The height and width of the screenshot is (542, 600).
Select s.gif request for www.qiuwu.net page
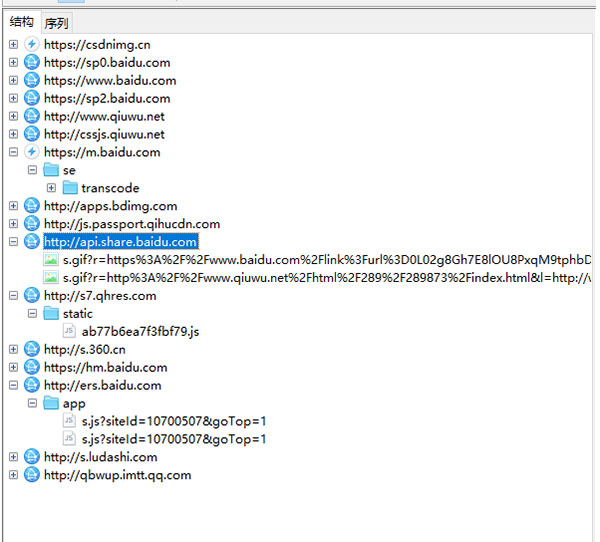[327, 278]
